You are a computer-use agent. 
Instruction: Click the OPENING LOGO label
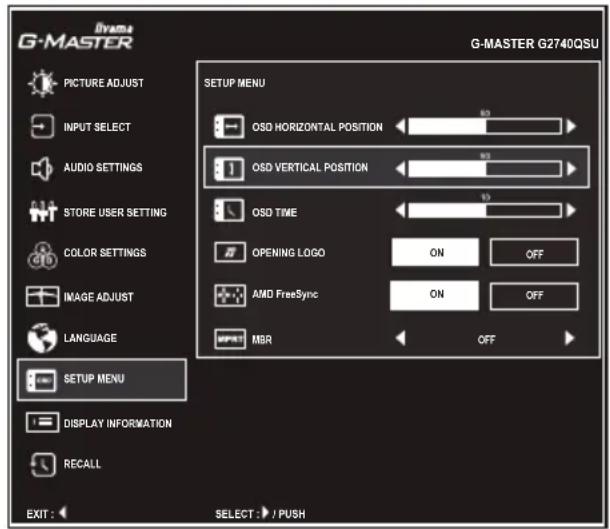tap(289, 253)
